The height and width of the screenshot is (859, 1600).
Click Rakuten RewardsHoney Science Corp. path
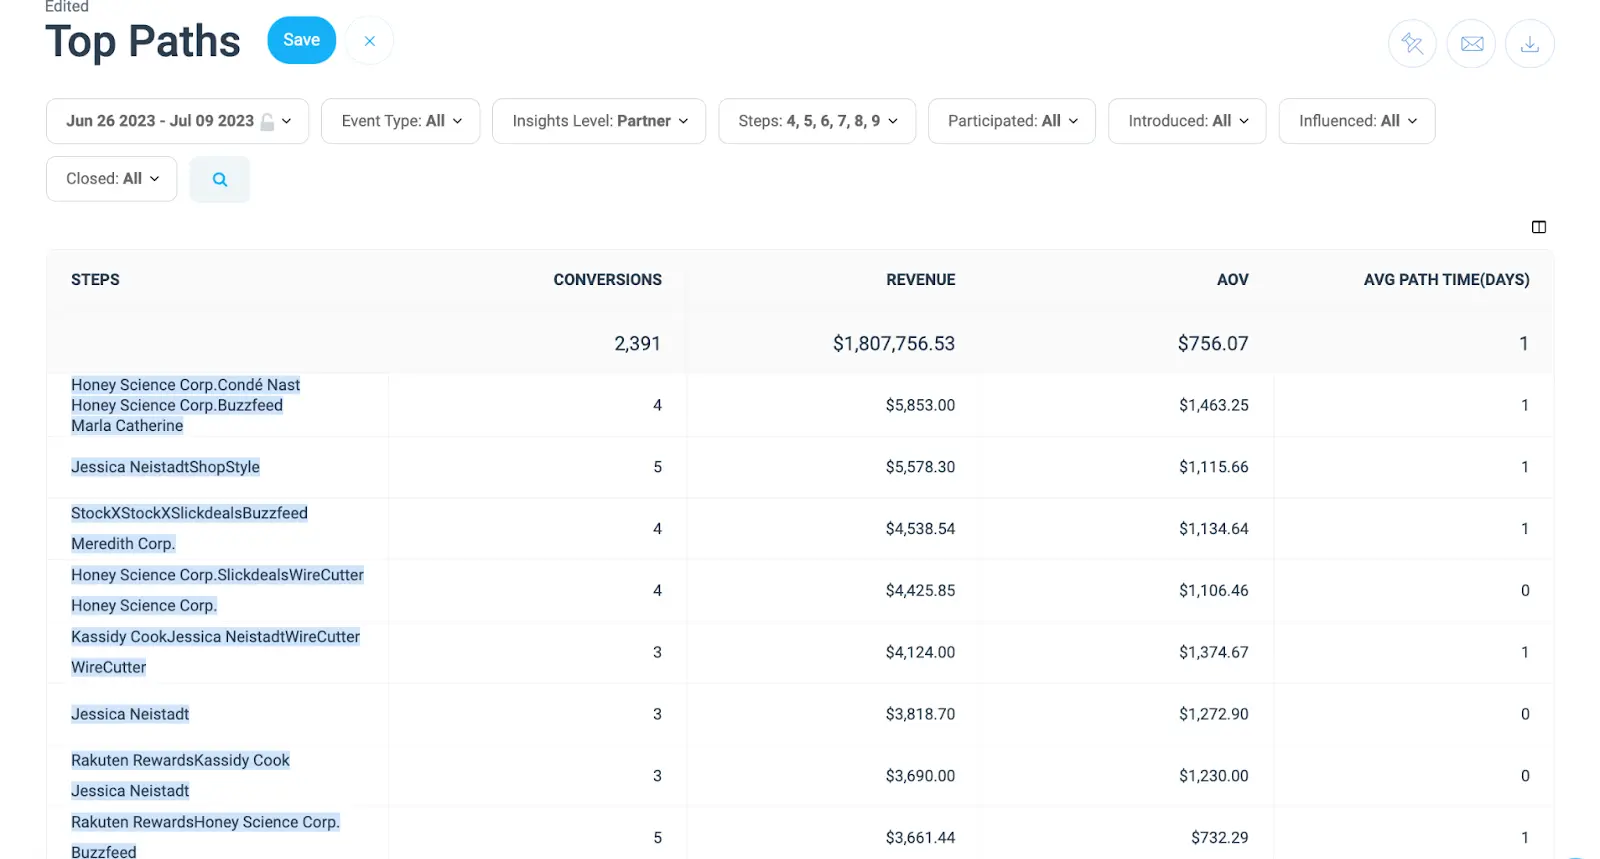(x=205, y=822)
